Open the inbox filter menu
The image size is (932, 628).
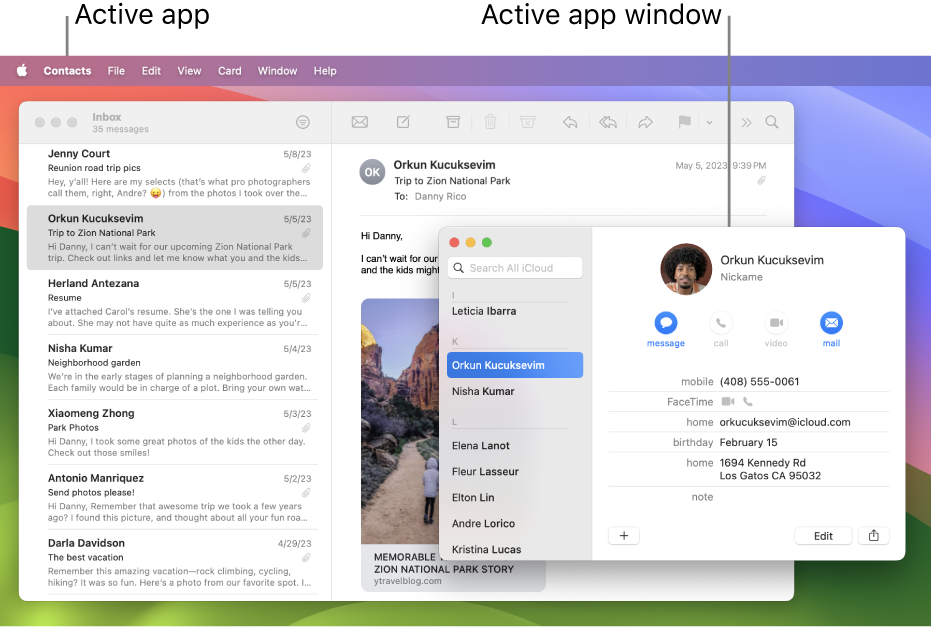(x=303, y=121)
